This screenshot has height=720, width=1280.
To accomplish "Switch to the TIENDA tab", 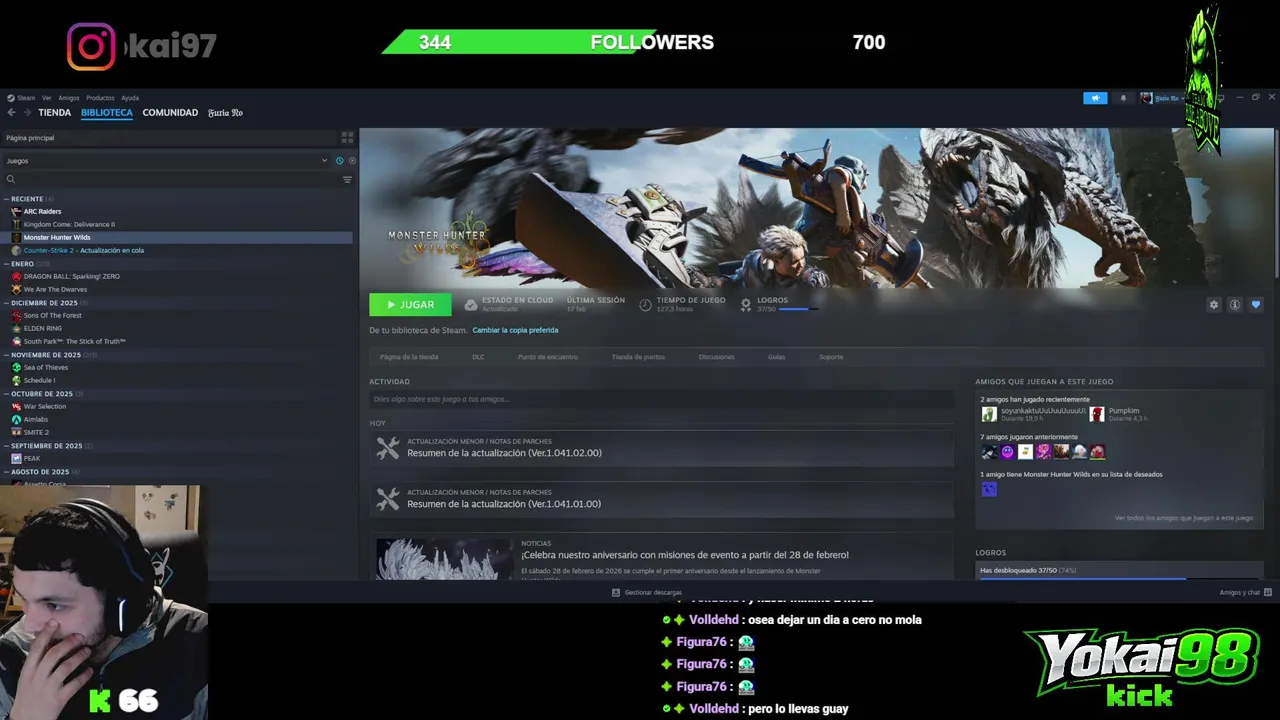I will point(54,113).
